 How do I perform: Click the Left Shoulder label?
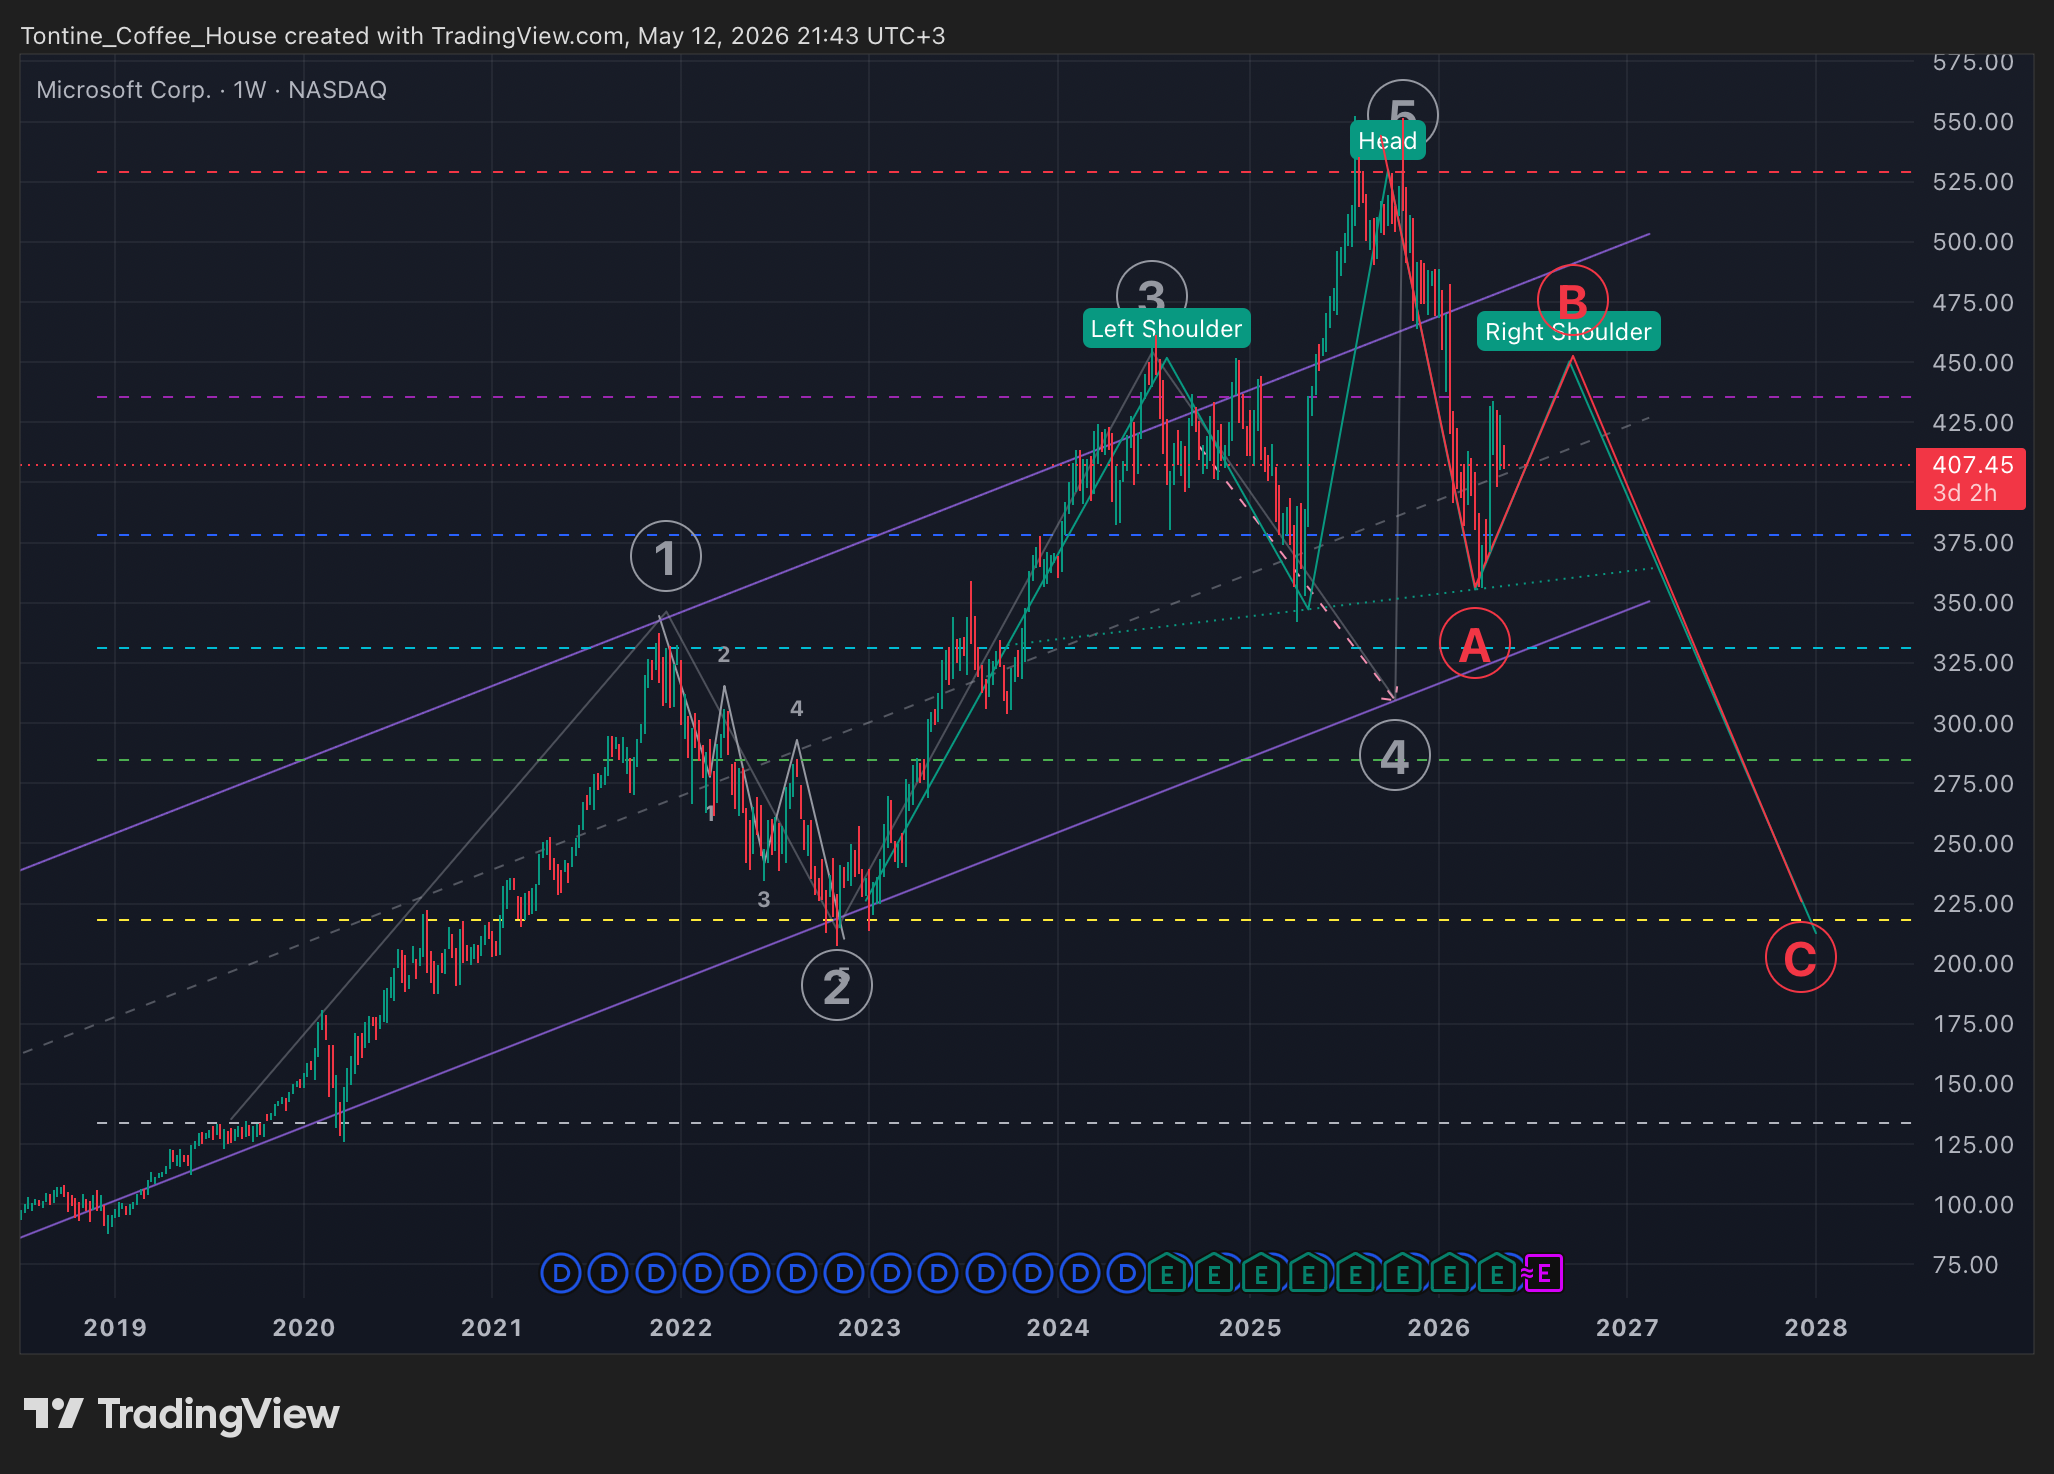coord(1166,329)
